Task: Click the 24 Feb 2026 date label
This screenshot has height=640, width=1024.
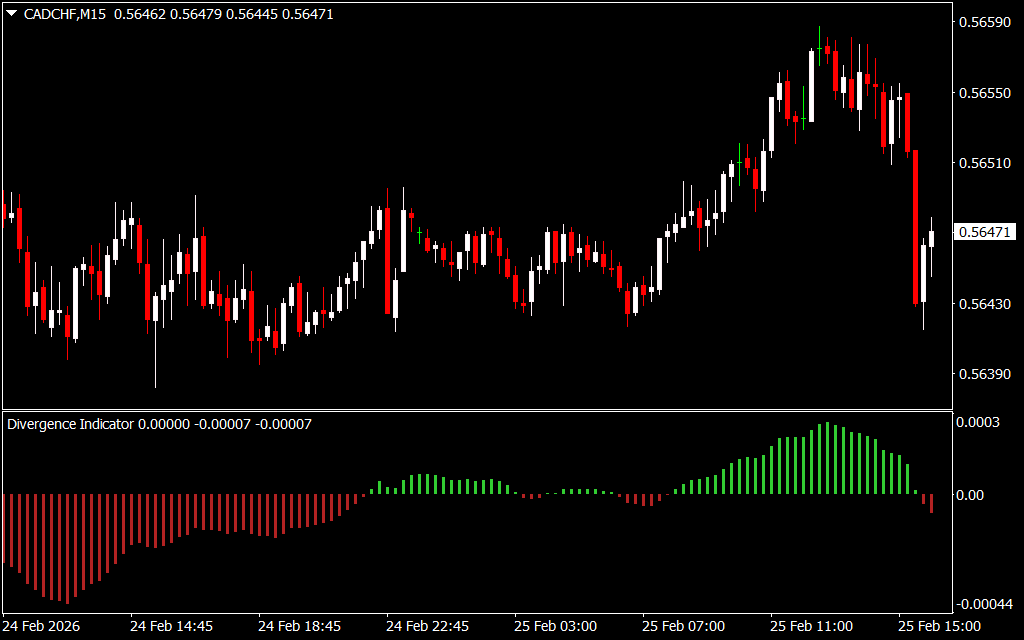Action: [42, 626]
